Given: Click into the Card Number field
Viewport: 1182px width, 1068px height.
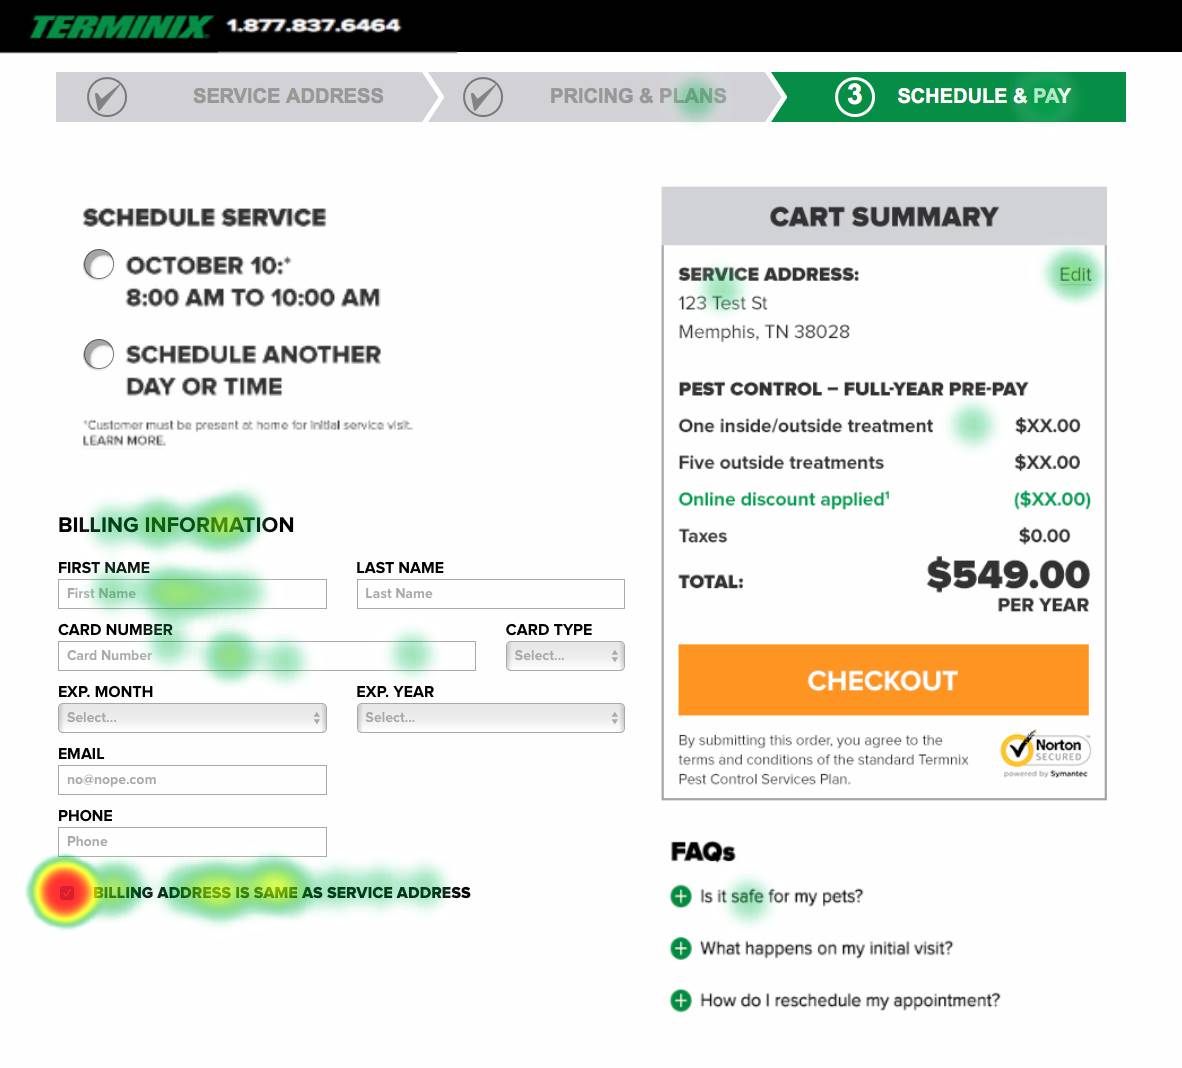Looking at the screenshot, I should point(266,656).
